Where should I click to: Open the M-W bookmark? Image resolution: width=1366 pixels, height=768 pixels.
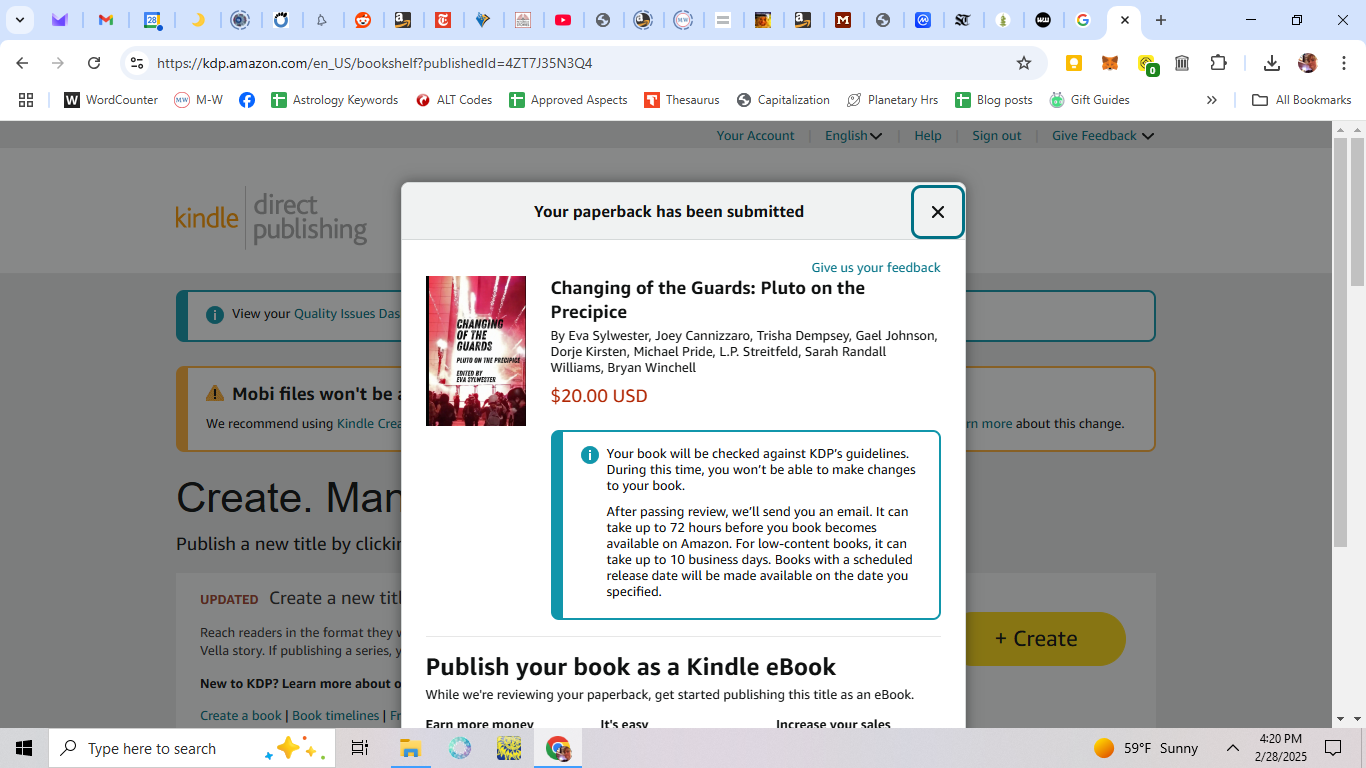[x=198, y=100]
